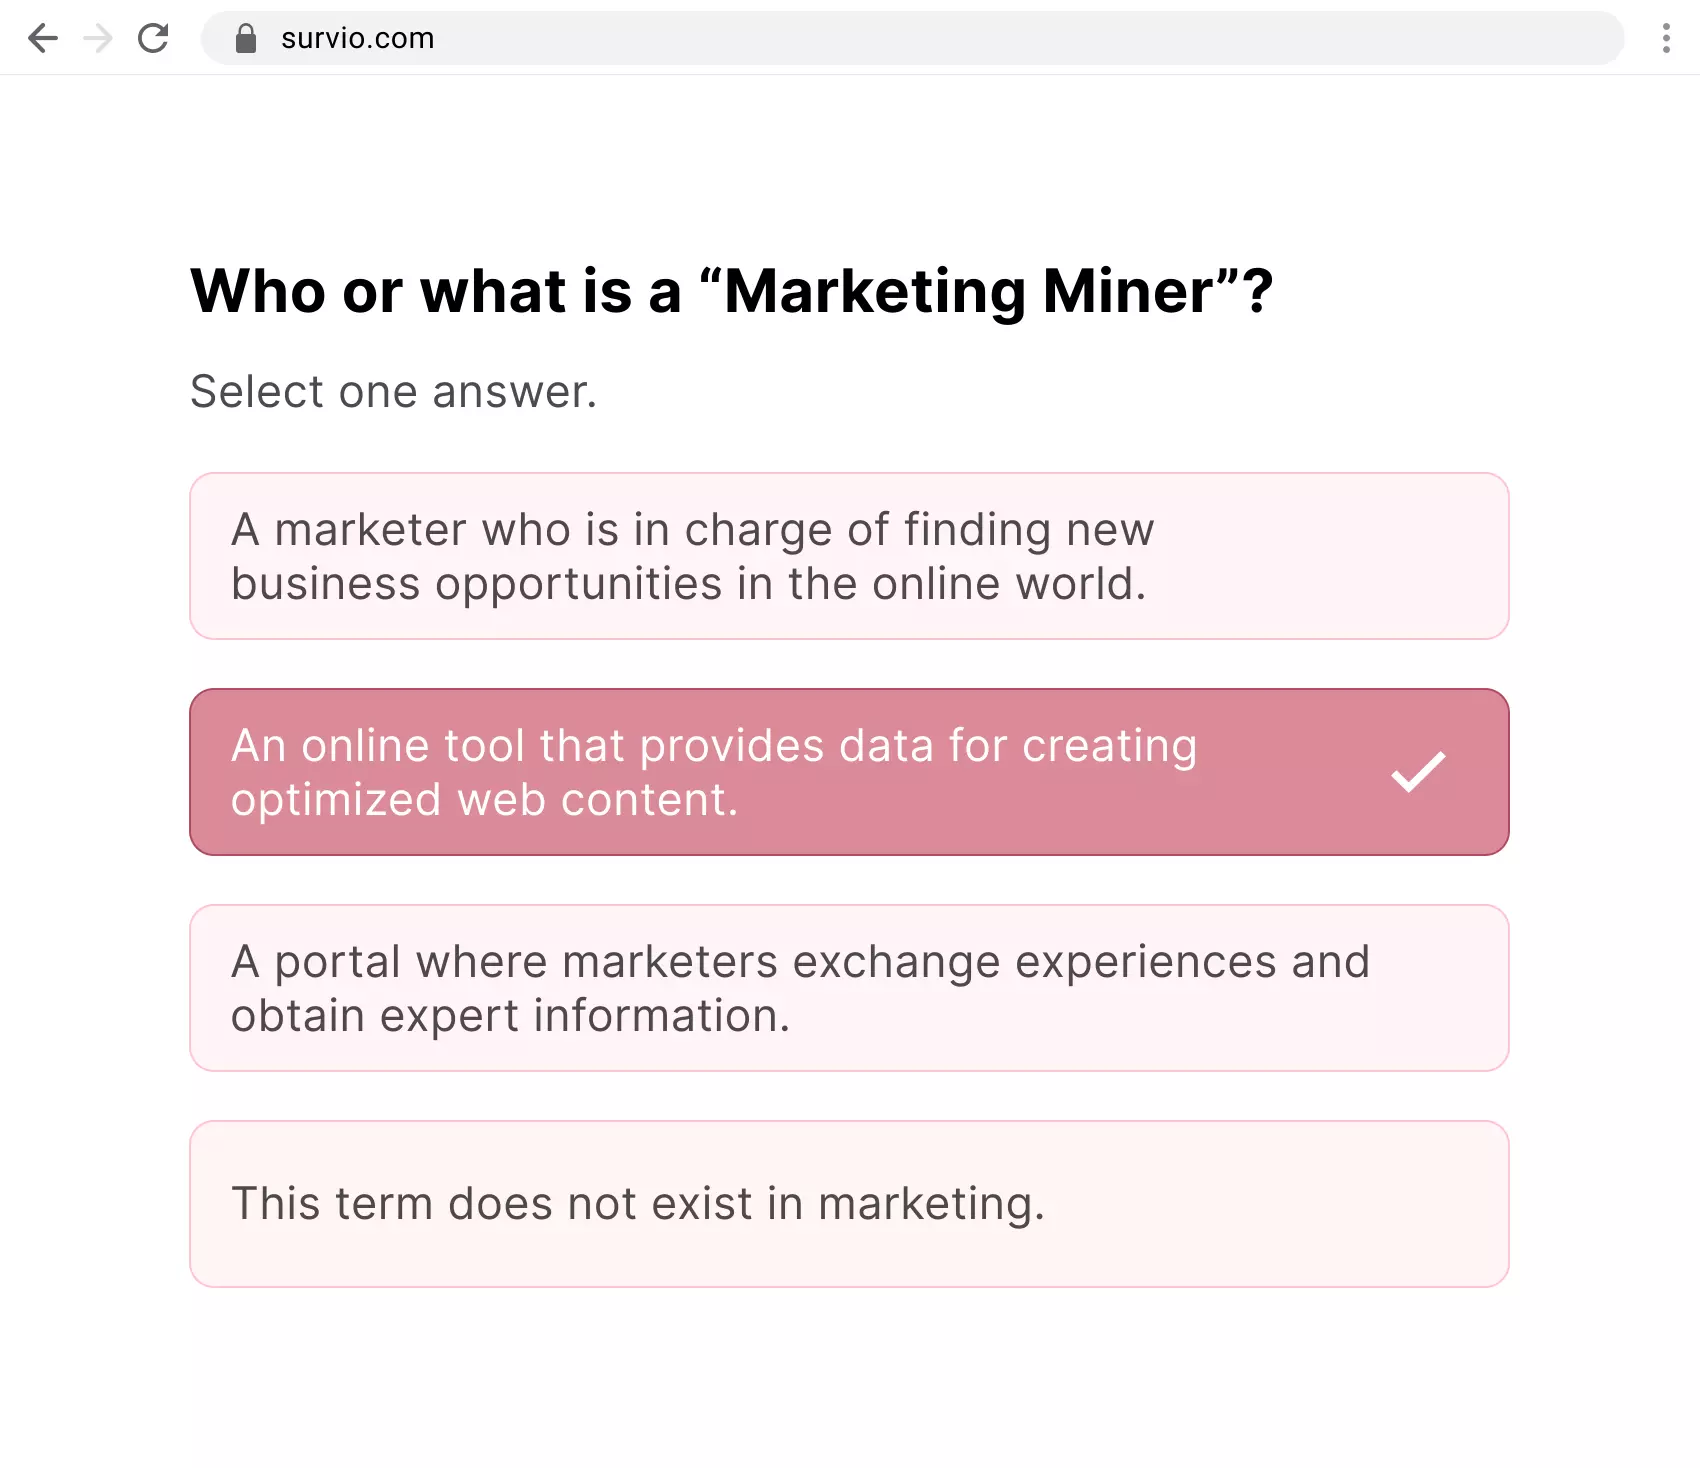Click the white checkmark on the selected answer

point(1417,771)
